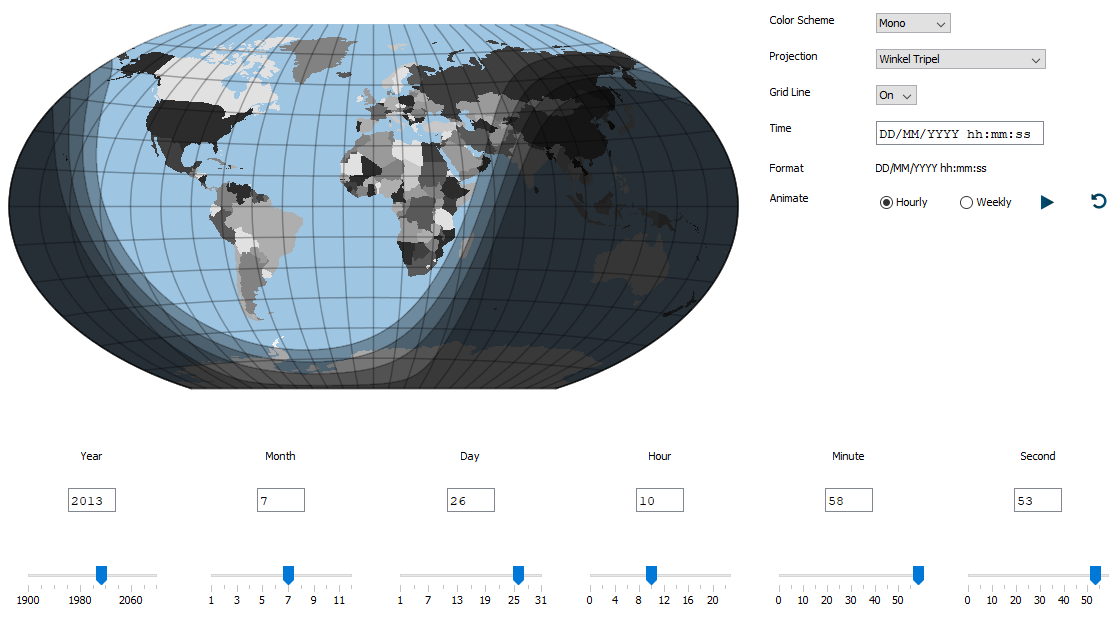Screen dimensions: 1119x617
Task: Click the Second value box showing 53
Action: (1038, 500)
